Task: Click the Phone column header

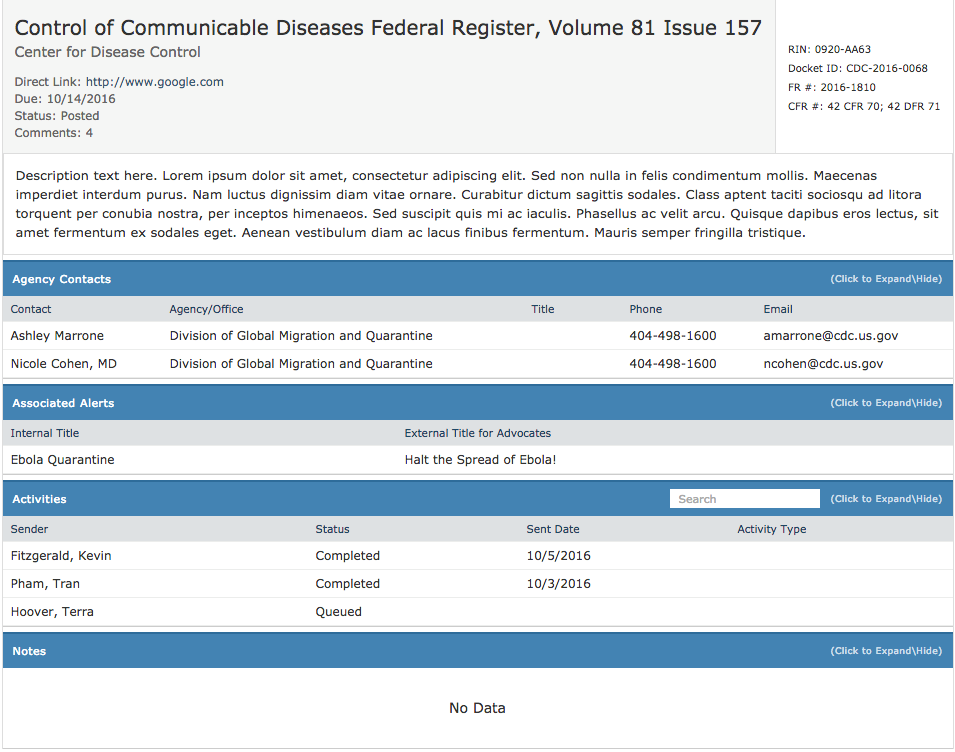Action: [x=646, y=309]
